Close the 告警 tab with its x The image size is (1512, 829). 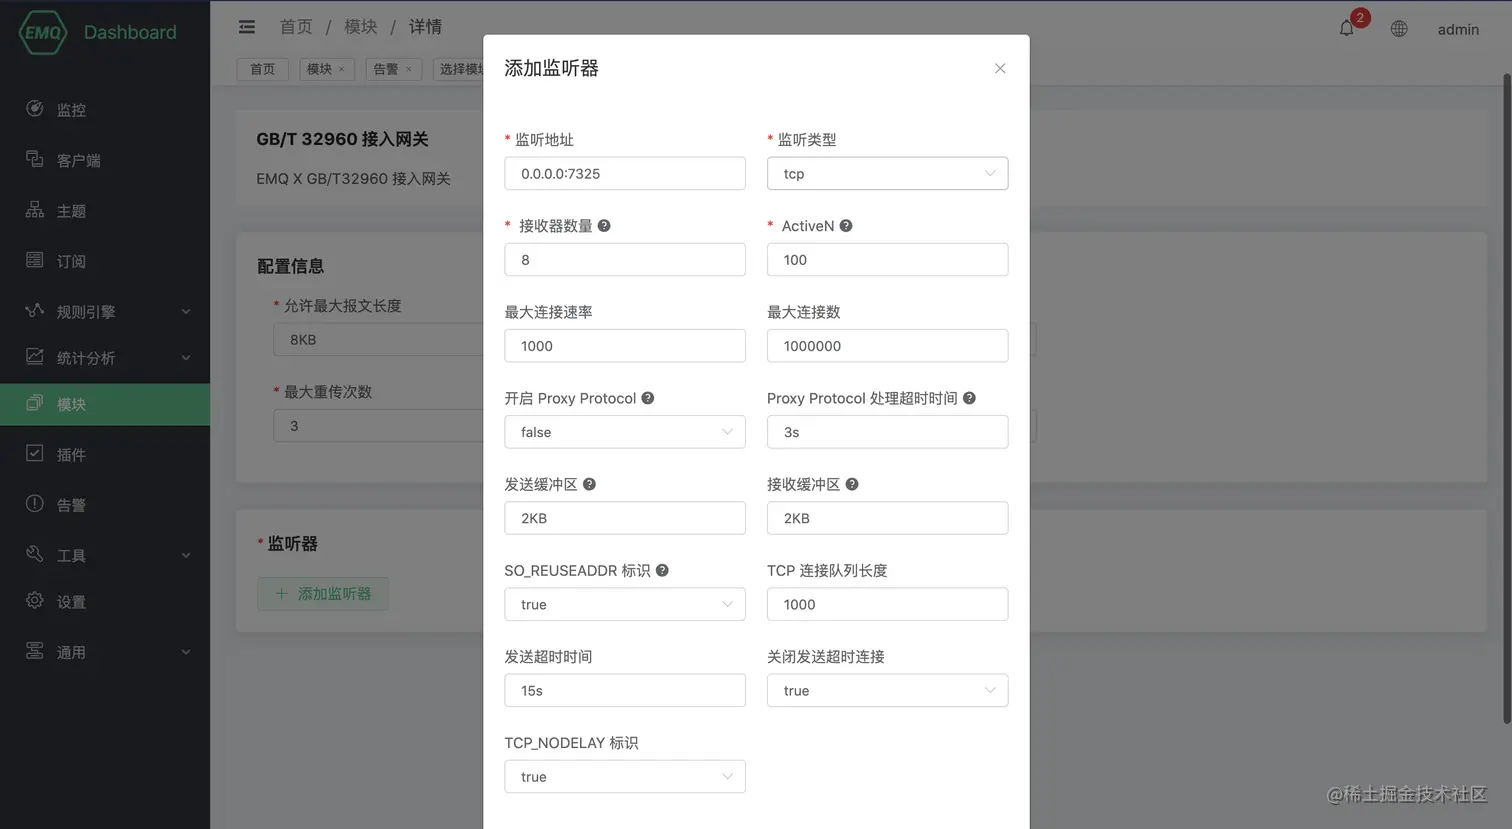408,69
